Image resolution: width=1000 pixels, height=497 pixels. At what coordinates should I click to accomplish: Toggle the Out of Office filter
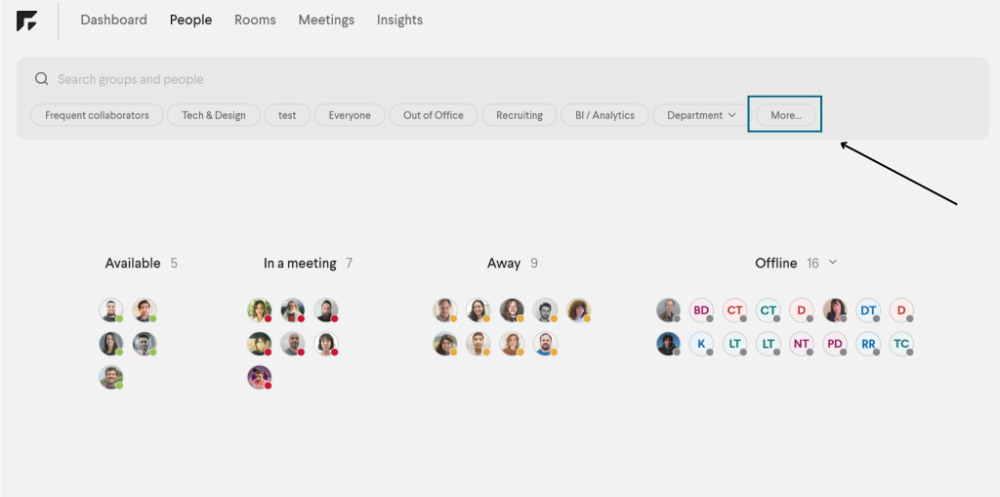tap(433, 115)
